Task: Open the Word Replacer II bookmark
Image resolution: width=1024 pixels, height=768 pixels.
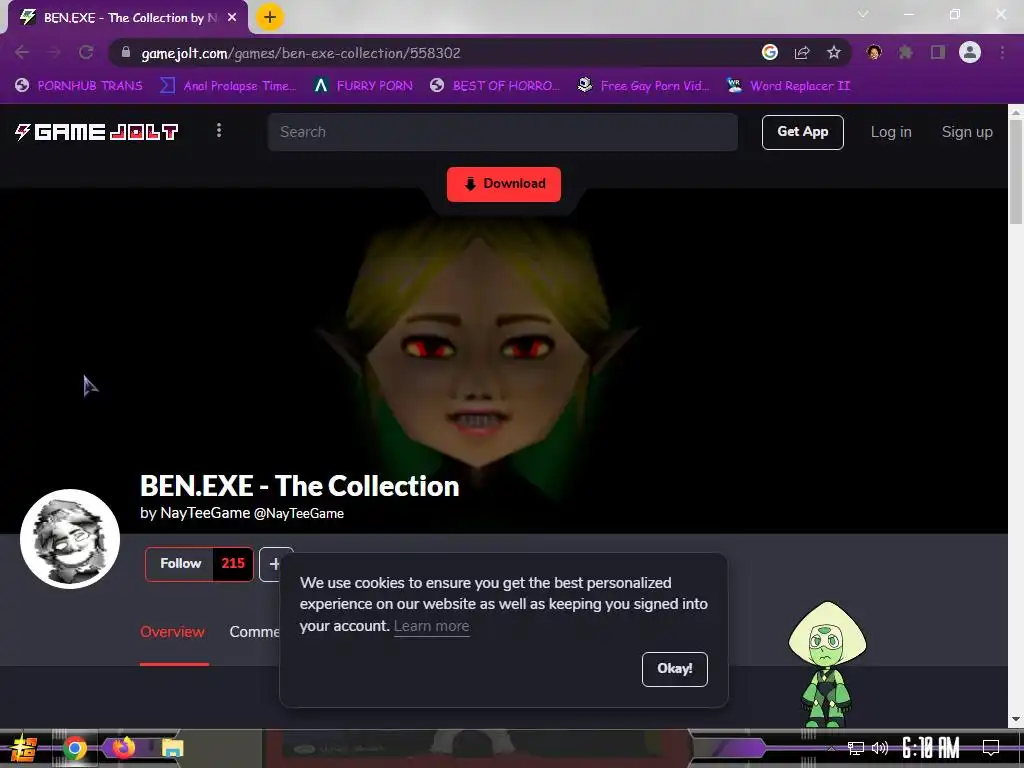Action: click(x=789, y=86)
